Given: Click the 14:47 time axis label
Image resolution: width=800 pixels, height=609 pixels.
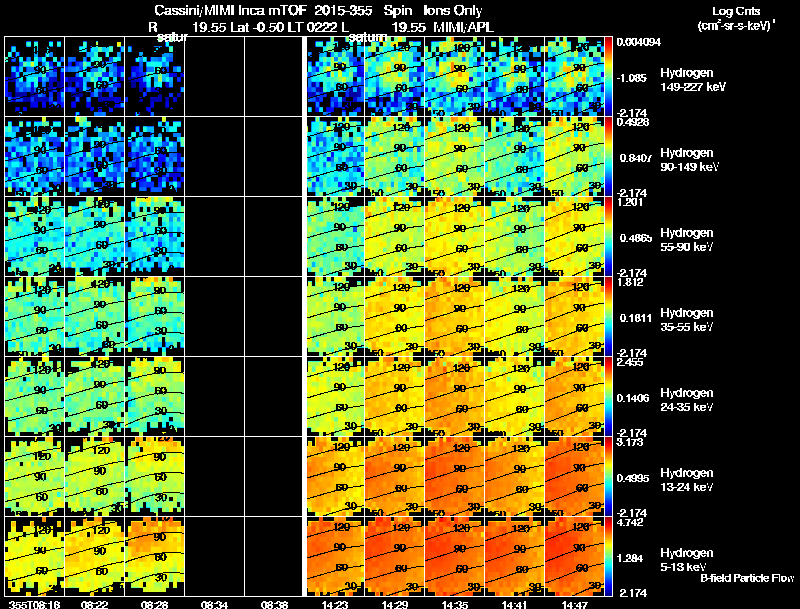Looking at the screenshot, I should (x=574, y=604).
